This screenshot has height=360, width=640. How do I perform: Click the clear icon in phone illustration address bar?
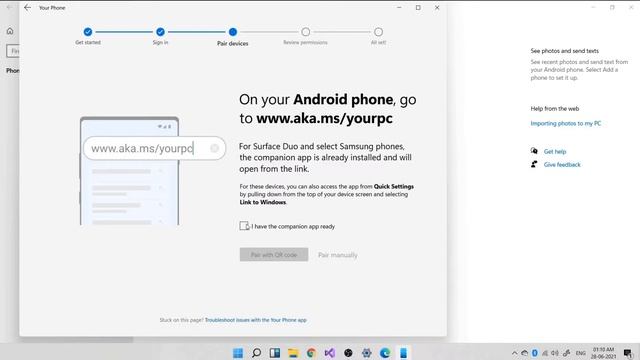click(x=214, y=148)
